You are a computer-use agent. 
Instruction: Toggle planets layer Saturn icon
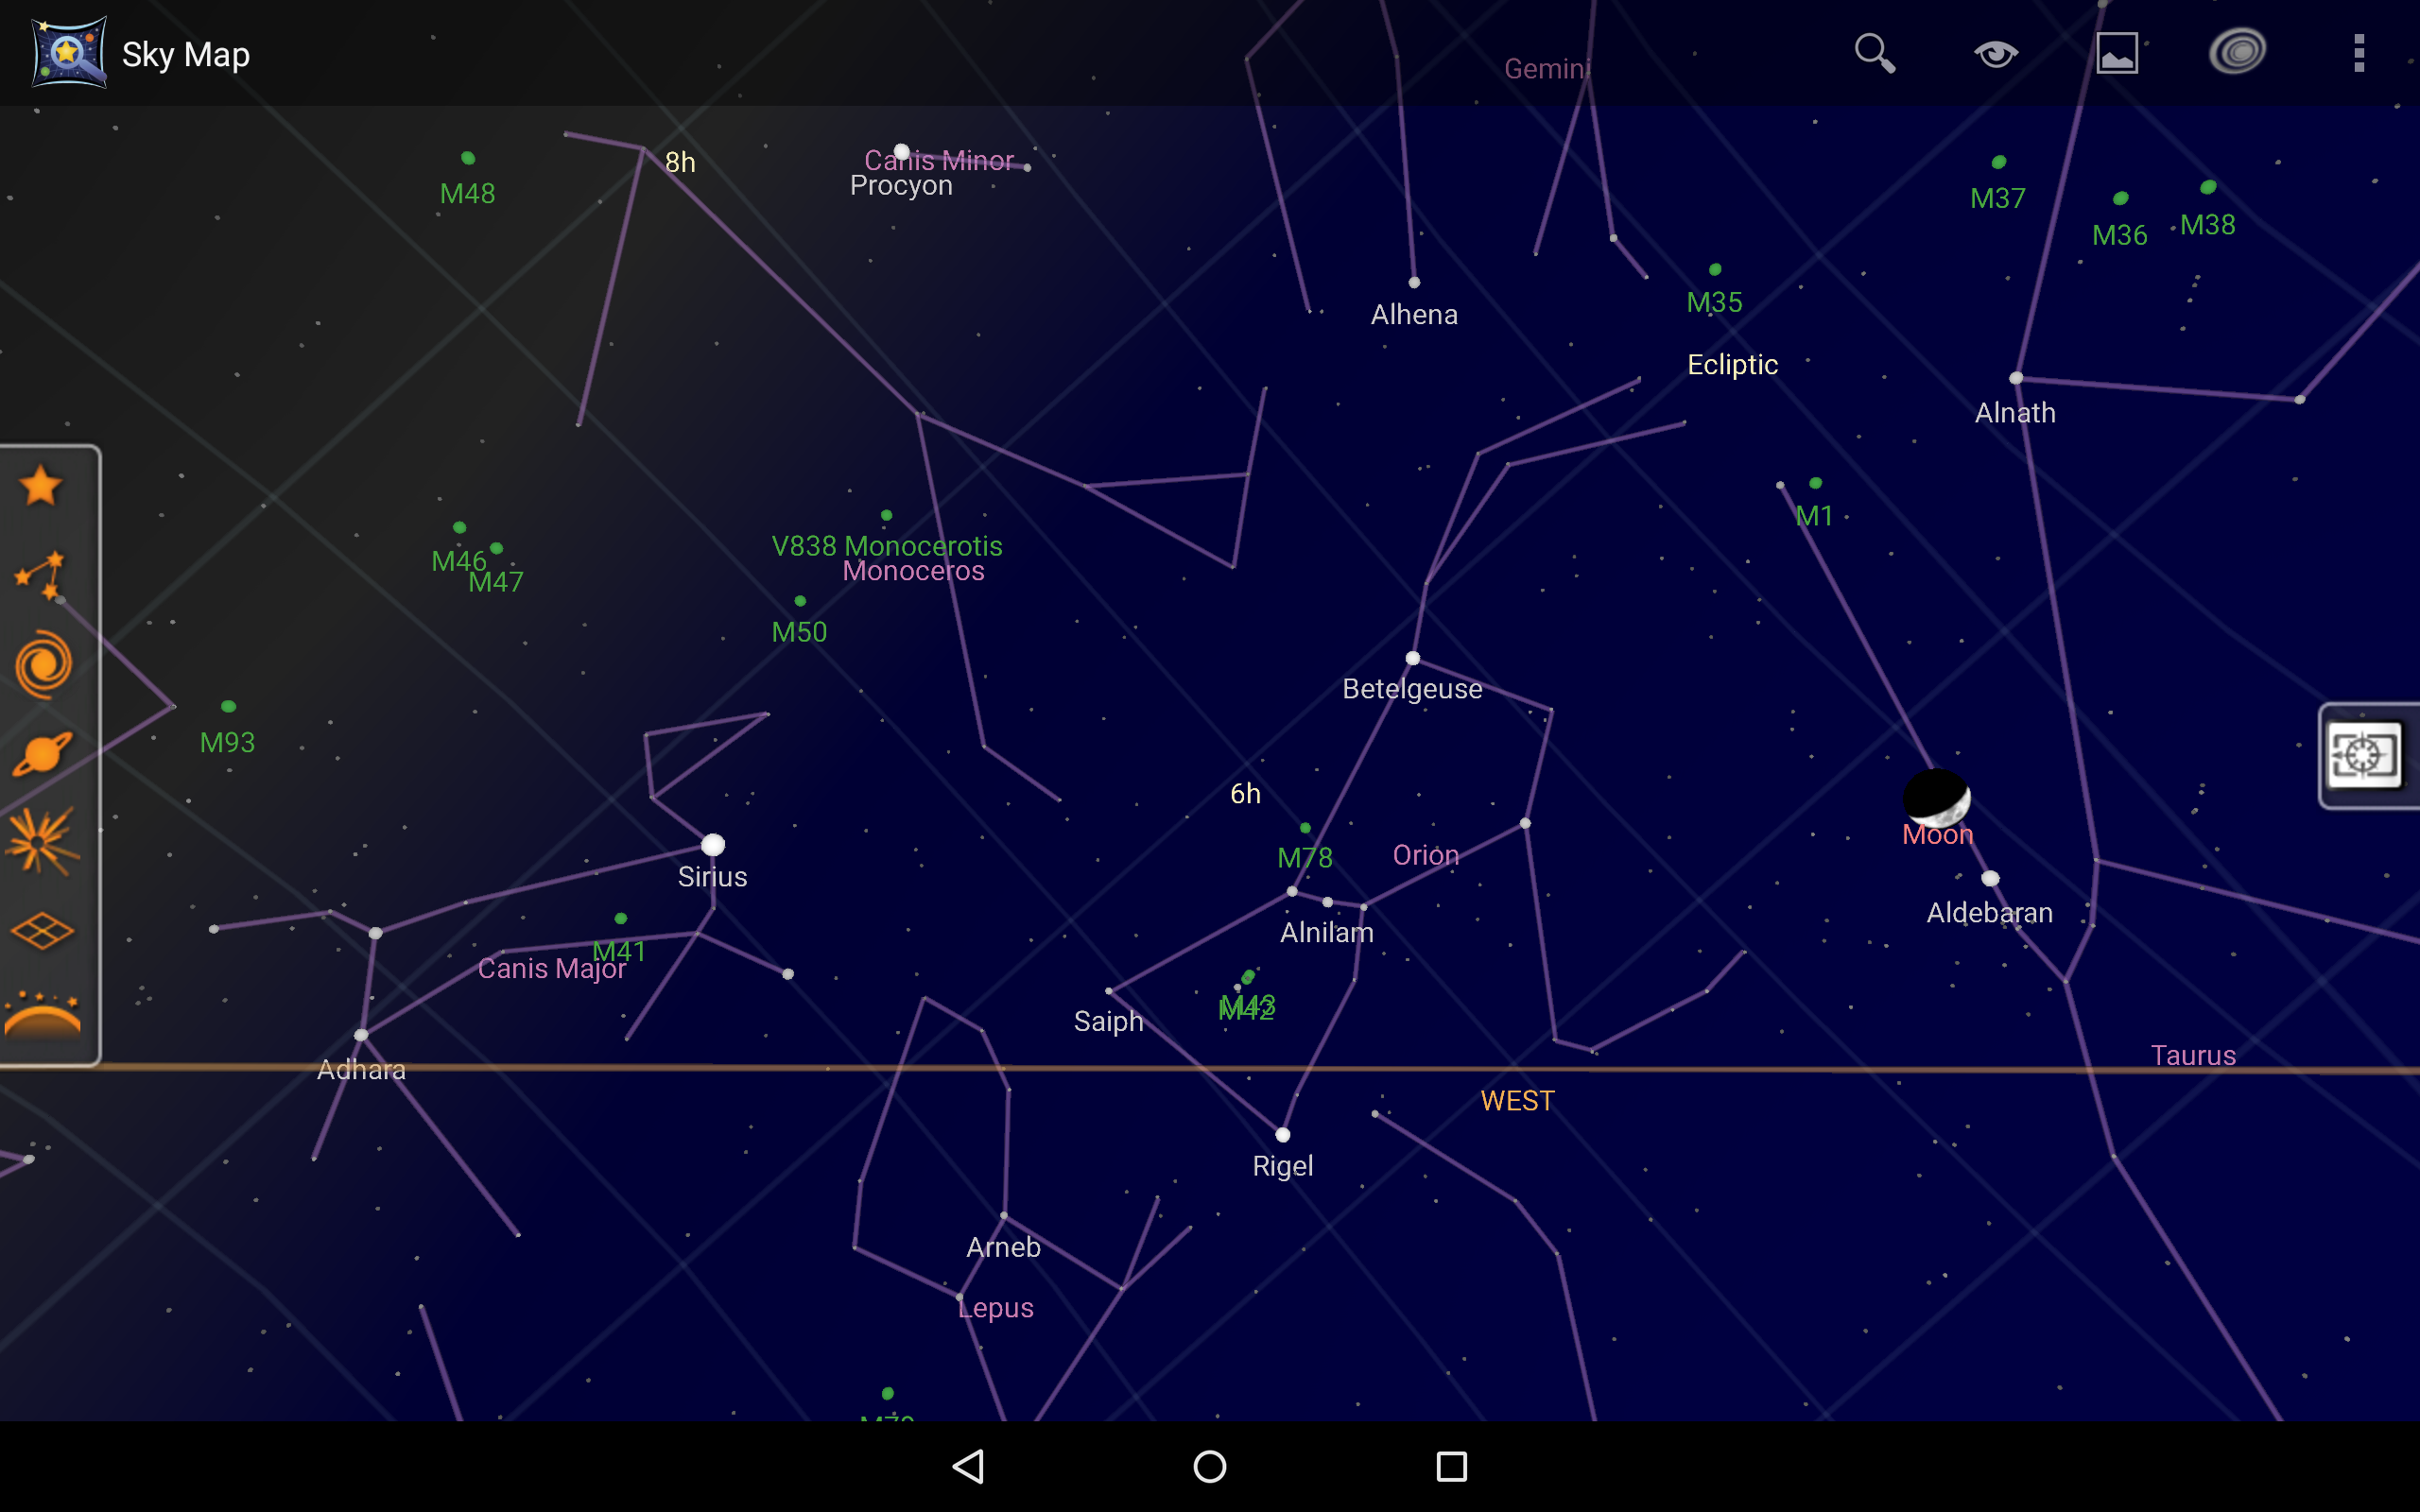point(42,753)
